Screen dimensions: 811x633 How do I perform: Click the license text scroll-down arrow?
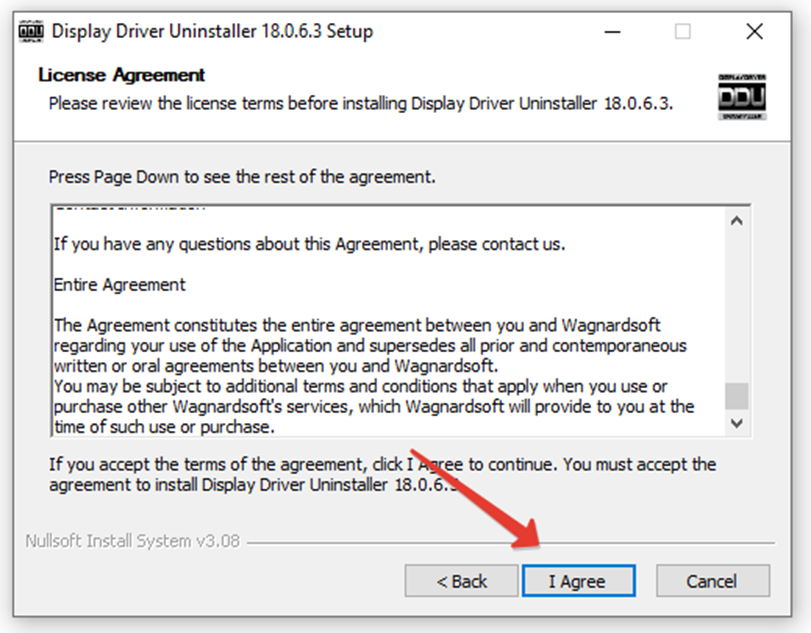[737, 423]
